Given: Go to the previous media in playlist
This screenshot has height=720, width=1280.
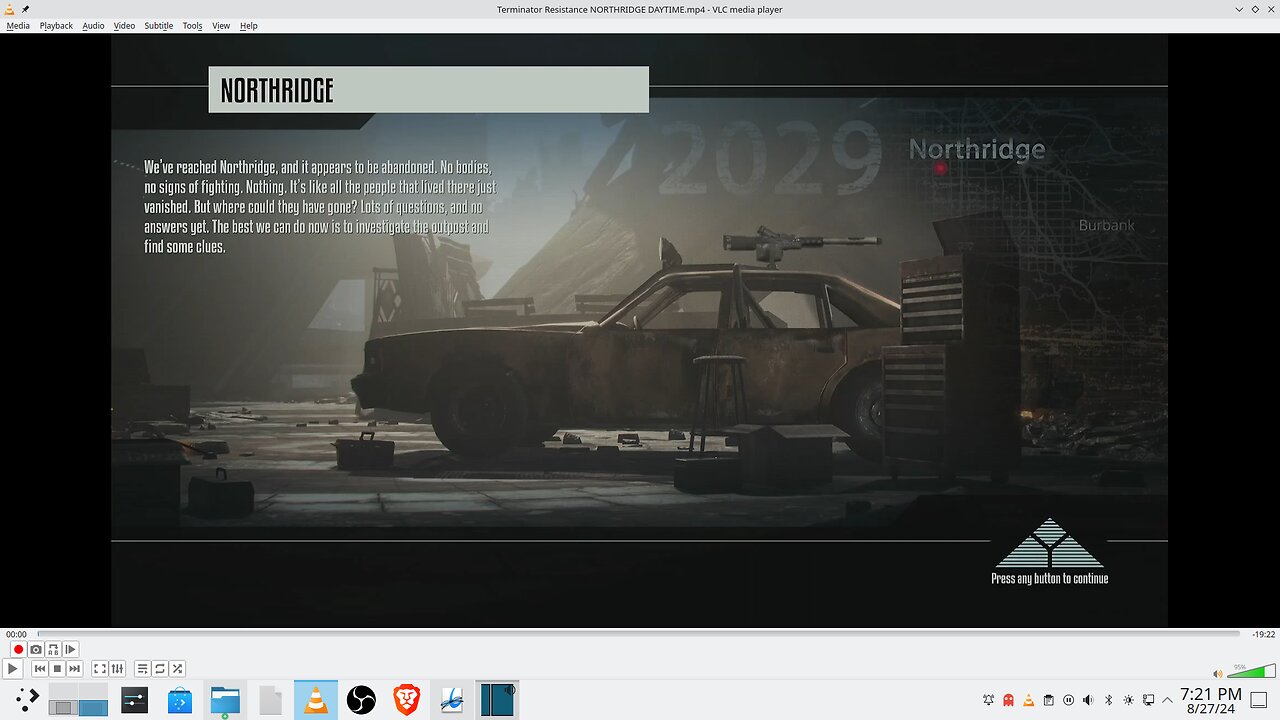Looking at the screenshot, I should (40, 669).
